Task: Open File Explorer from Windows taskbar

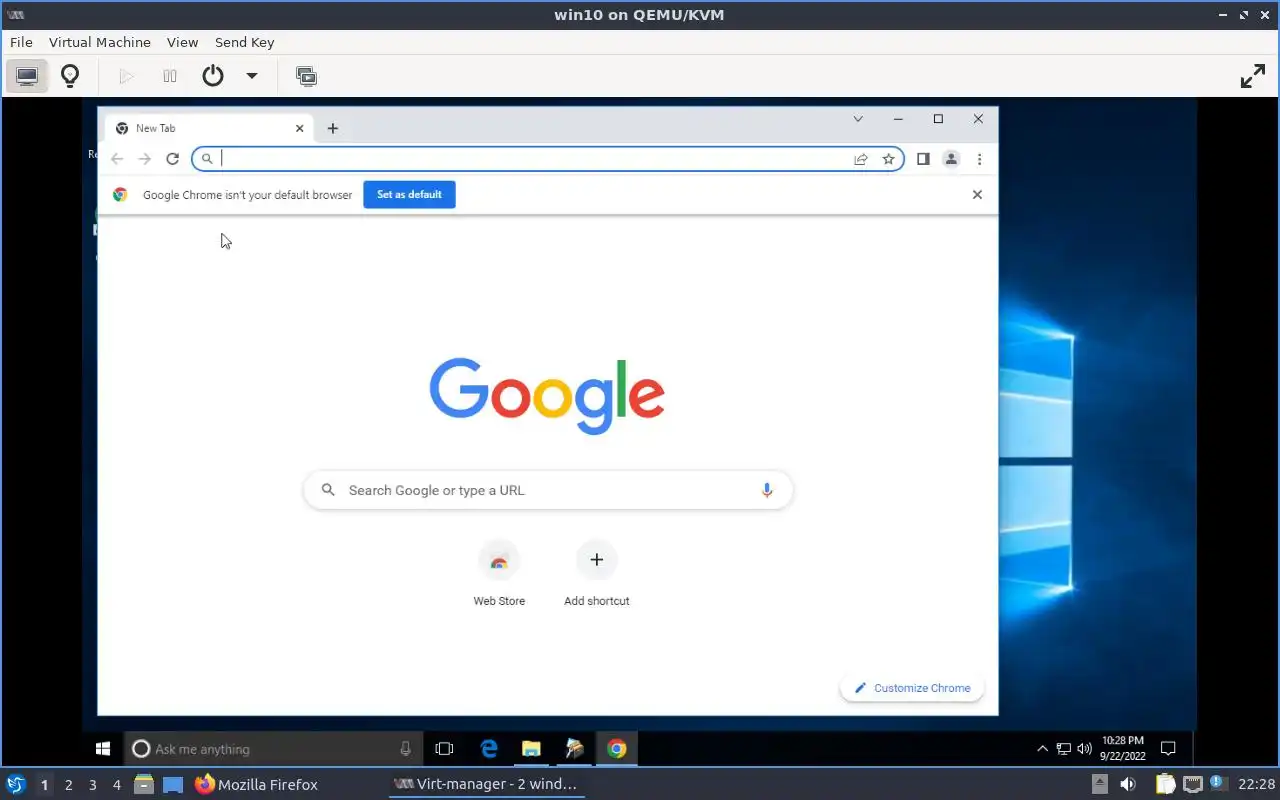Action: tap(531, 748)
